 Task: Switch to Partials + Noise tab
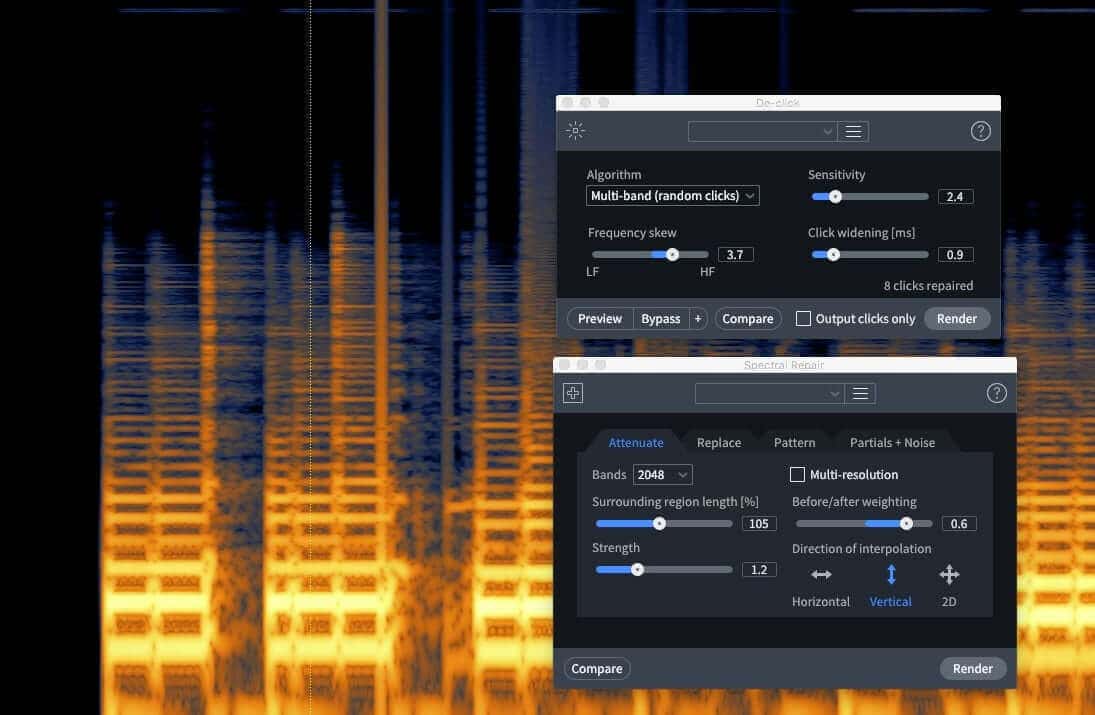point(892,443)
